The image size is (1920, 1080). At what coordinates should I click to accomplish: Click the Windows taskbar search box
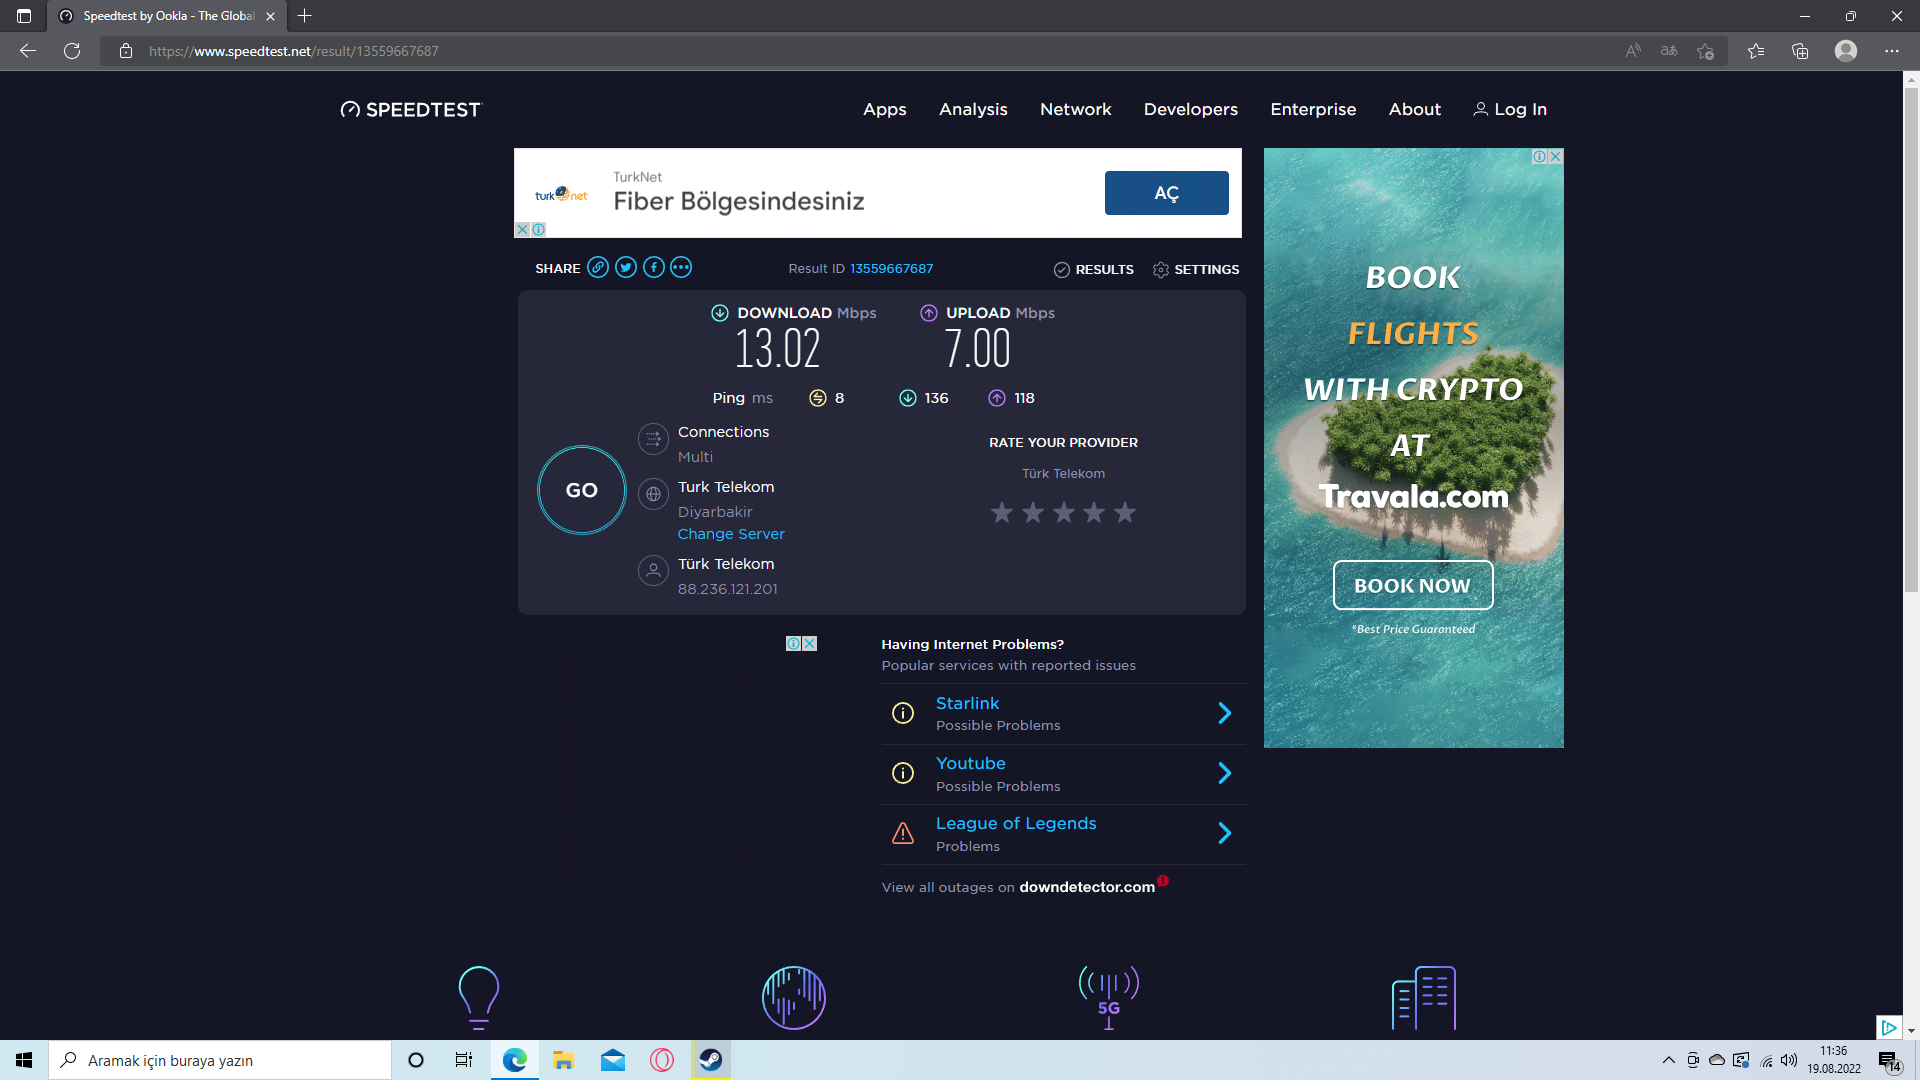220,1060
